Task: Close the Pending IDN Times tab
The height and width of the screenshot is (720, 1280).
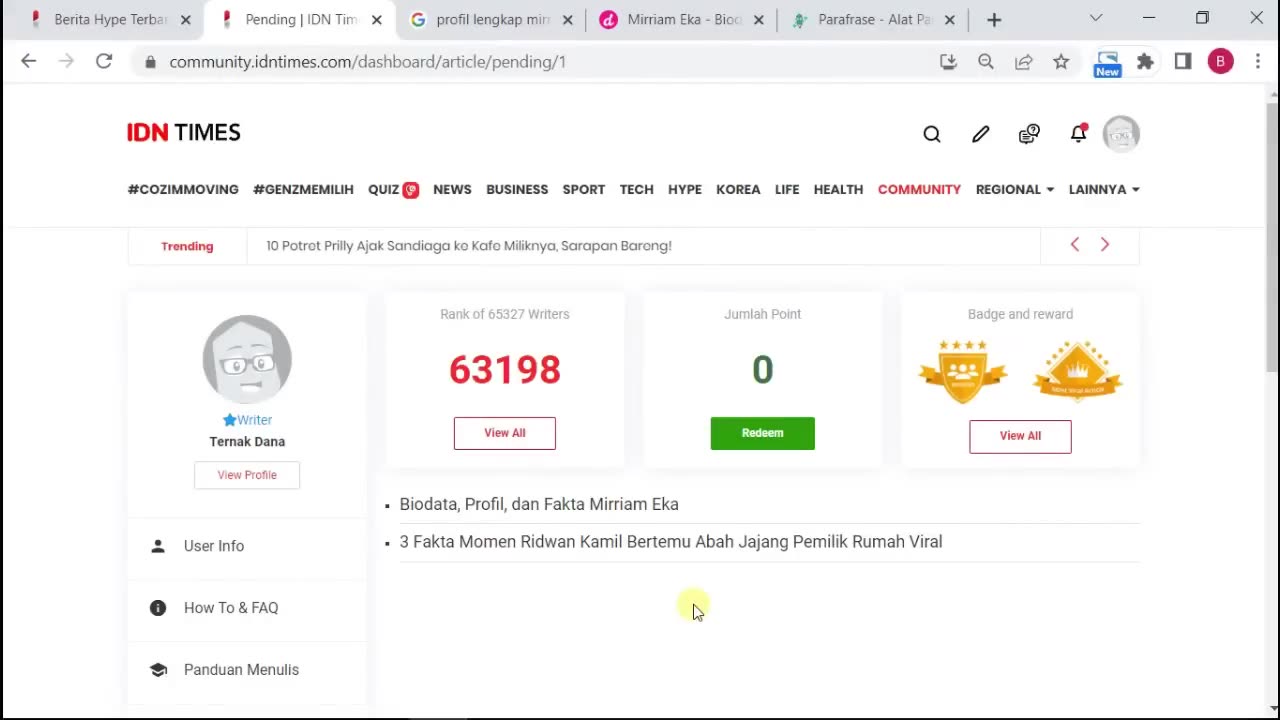Action: tap(376, 19)
